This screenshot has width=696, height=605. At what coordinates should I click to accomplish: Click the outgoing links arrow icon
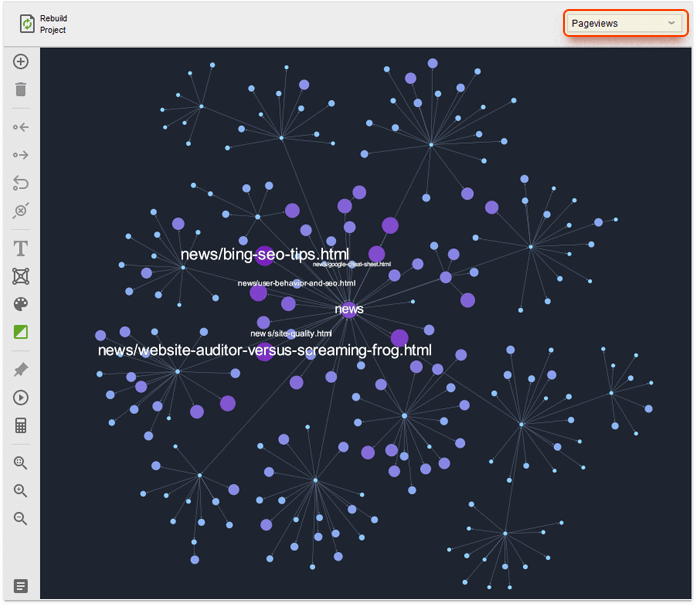(20, 155)
